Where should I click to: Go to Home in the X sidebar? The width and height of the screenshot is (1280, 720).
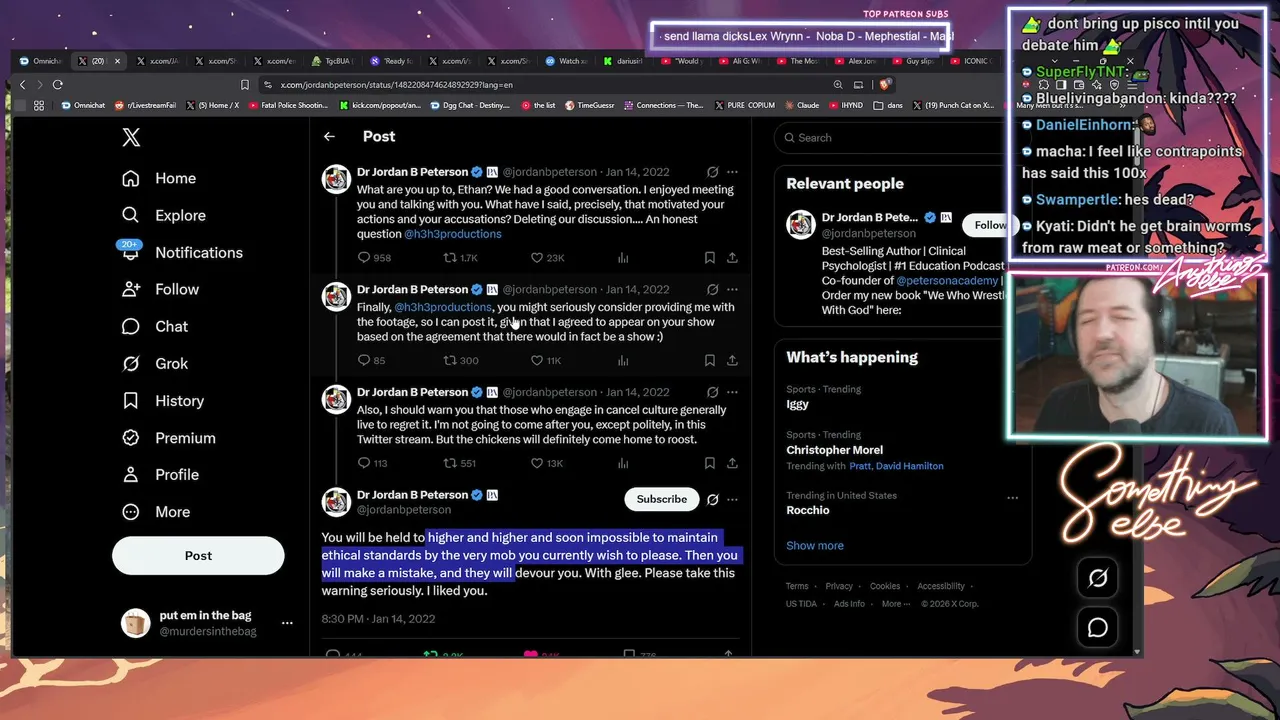pos(159,178)
